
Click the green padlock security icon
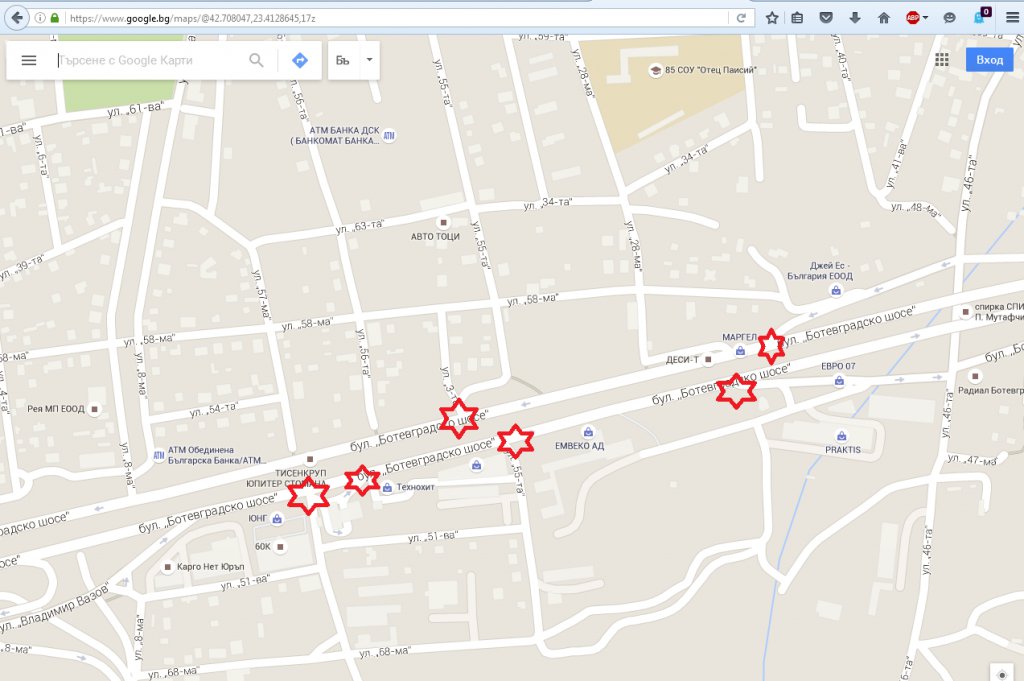click(x=54, y=18)
